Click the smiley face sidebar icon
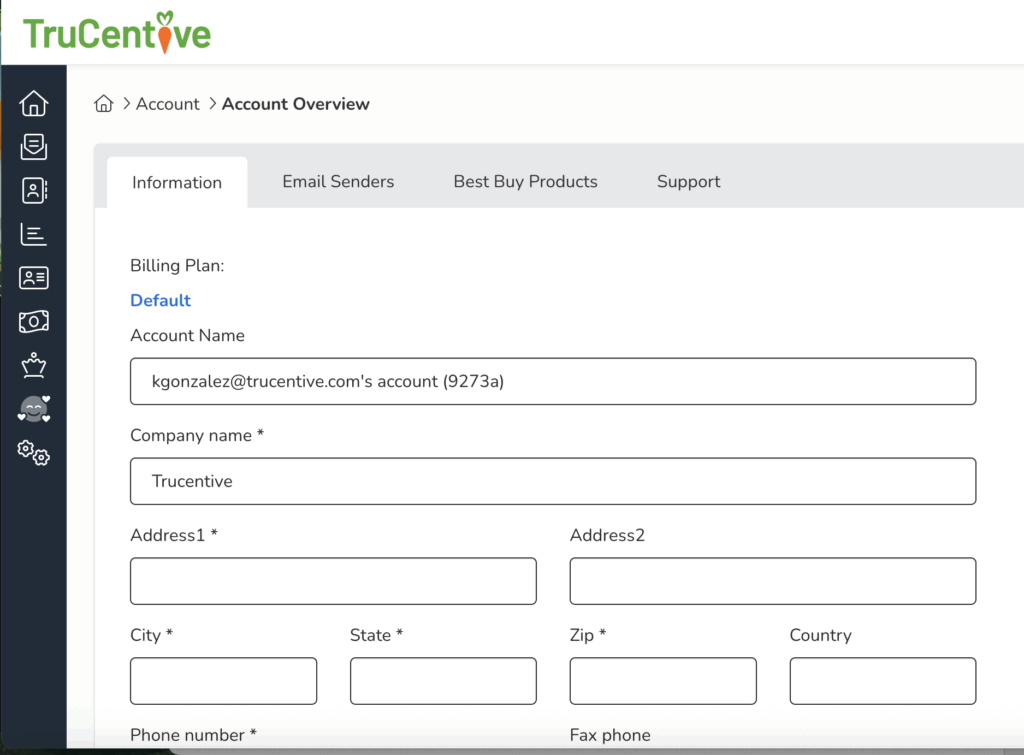Screen dimensions: 1024x755 (x=33, y=409)
